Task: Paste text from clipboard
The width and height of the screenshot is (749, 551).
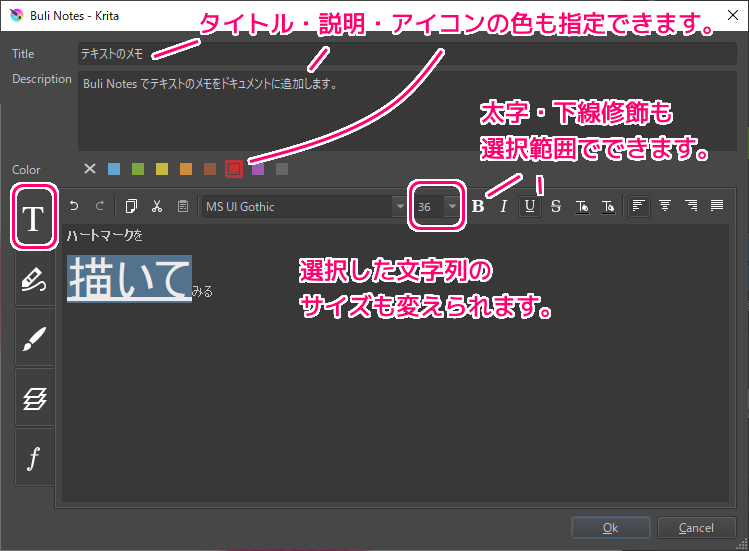Action: 182,206
